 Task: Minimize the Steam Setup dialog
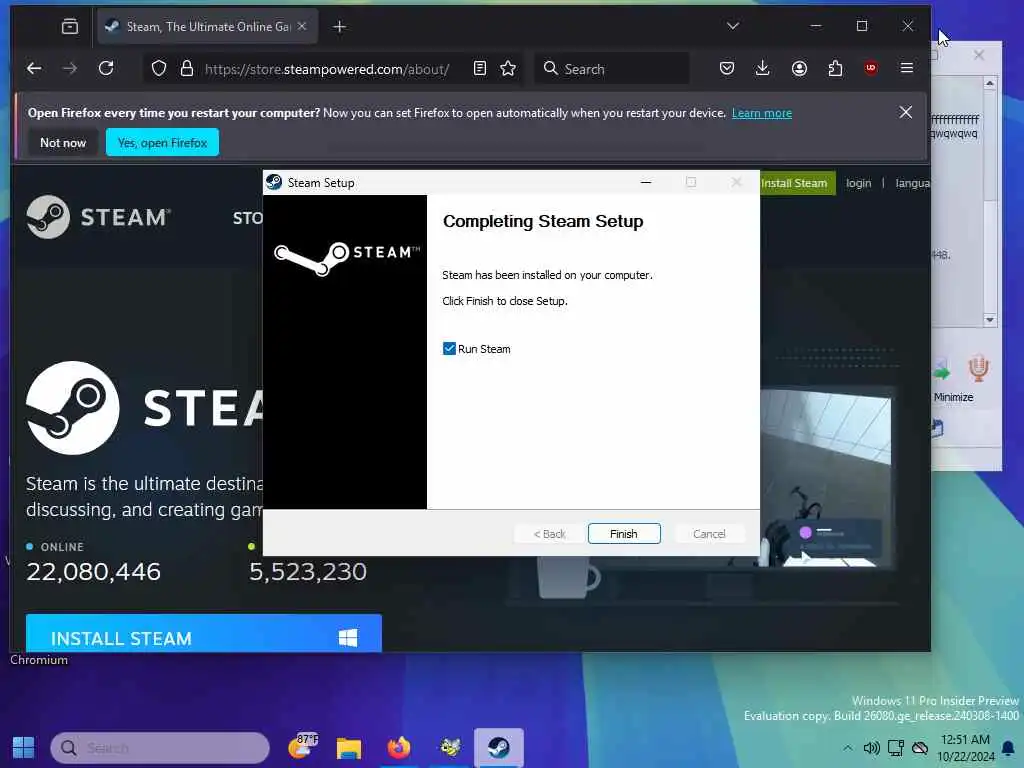point(646,183)
